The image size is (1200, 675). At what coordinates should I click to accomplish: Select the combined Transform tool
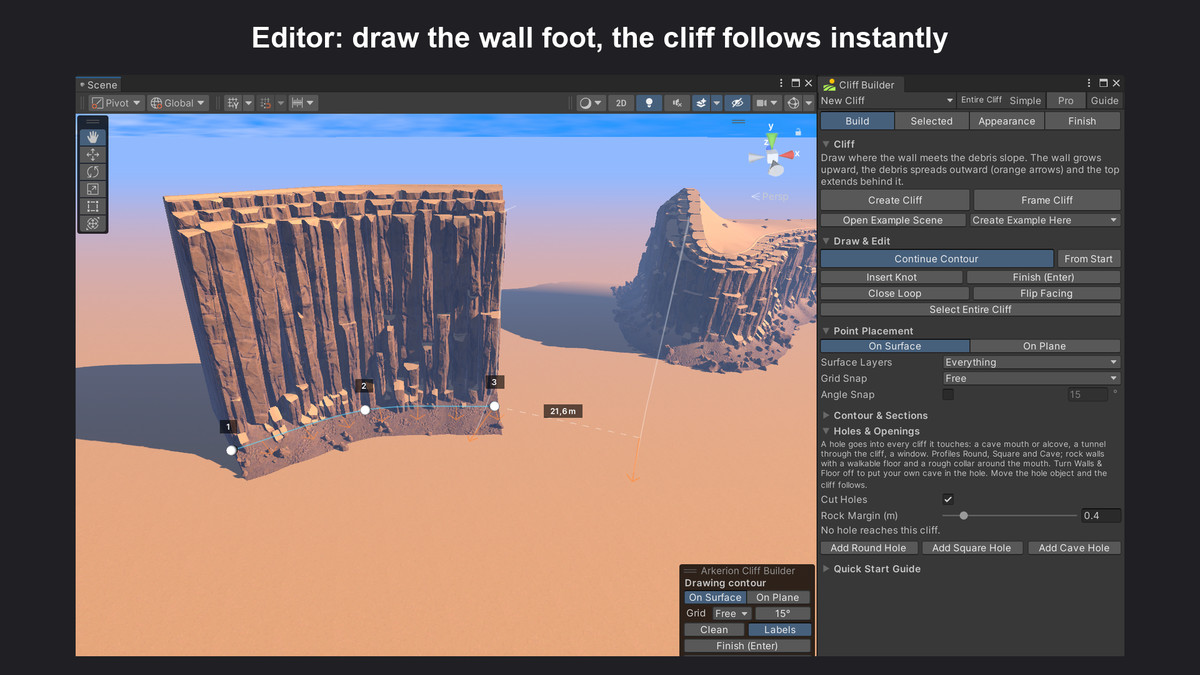(x=93, y=223)
